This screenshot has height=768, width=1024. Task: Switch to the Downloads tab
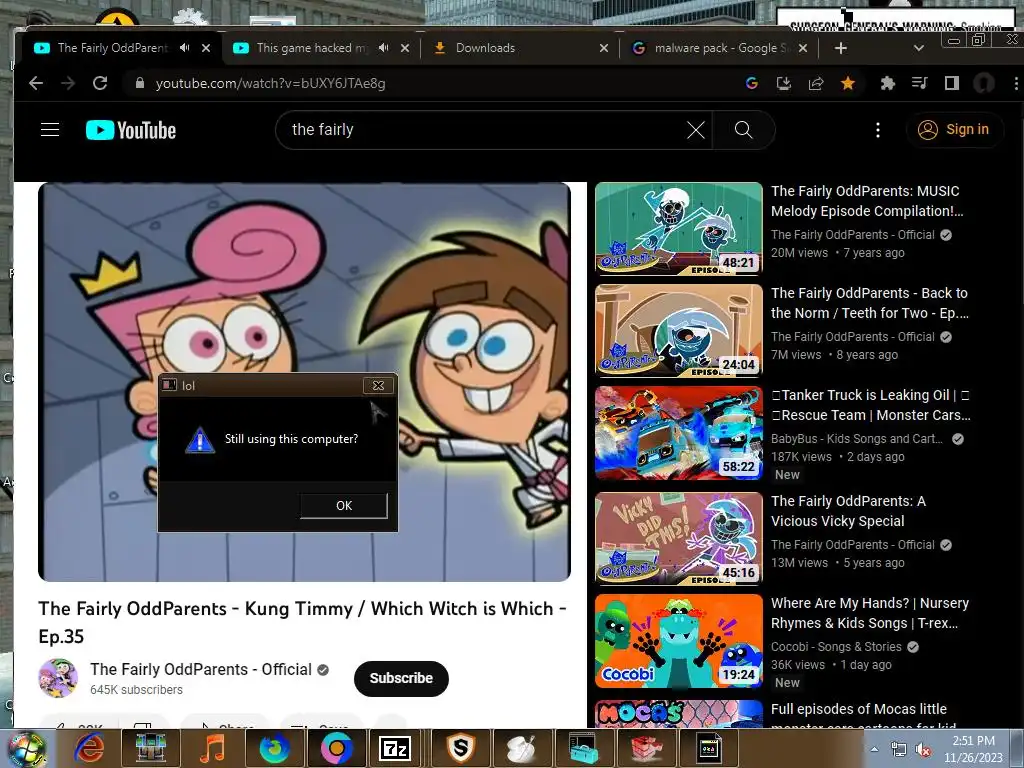[485, 48]
